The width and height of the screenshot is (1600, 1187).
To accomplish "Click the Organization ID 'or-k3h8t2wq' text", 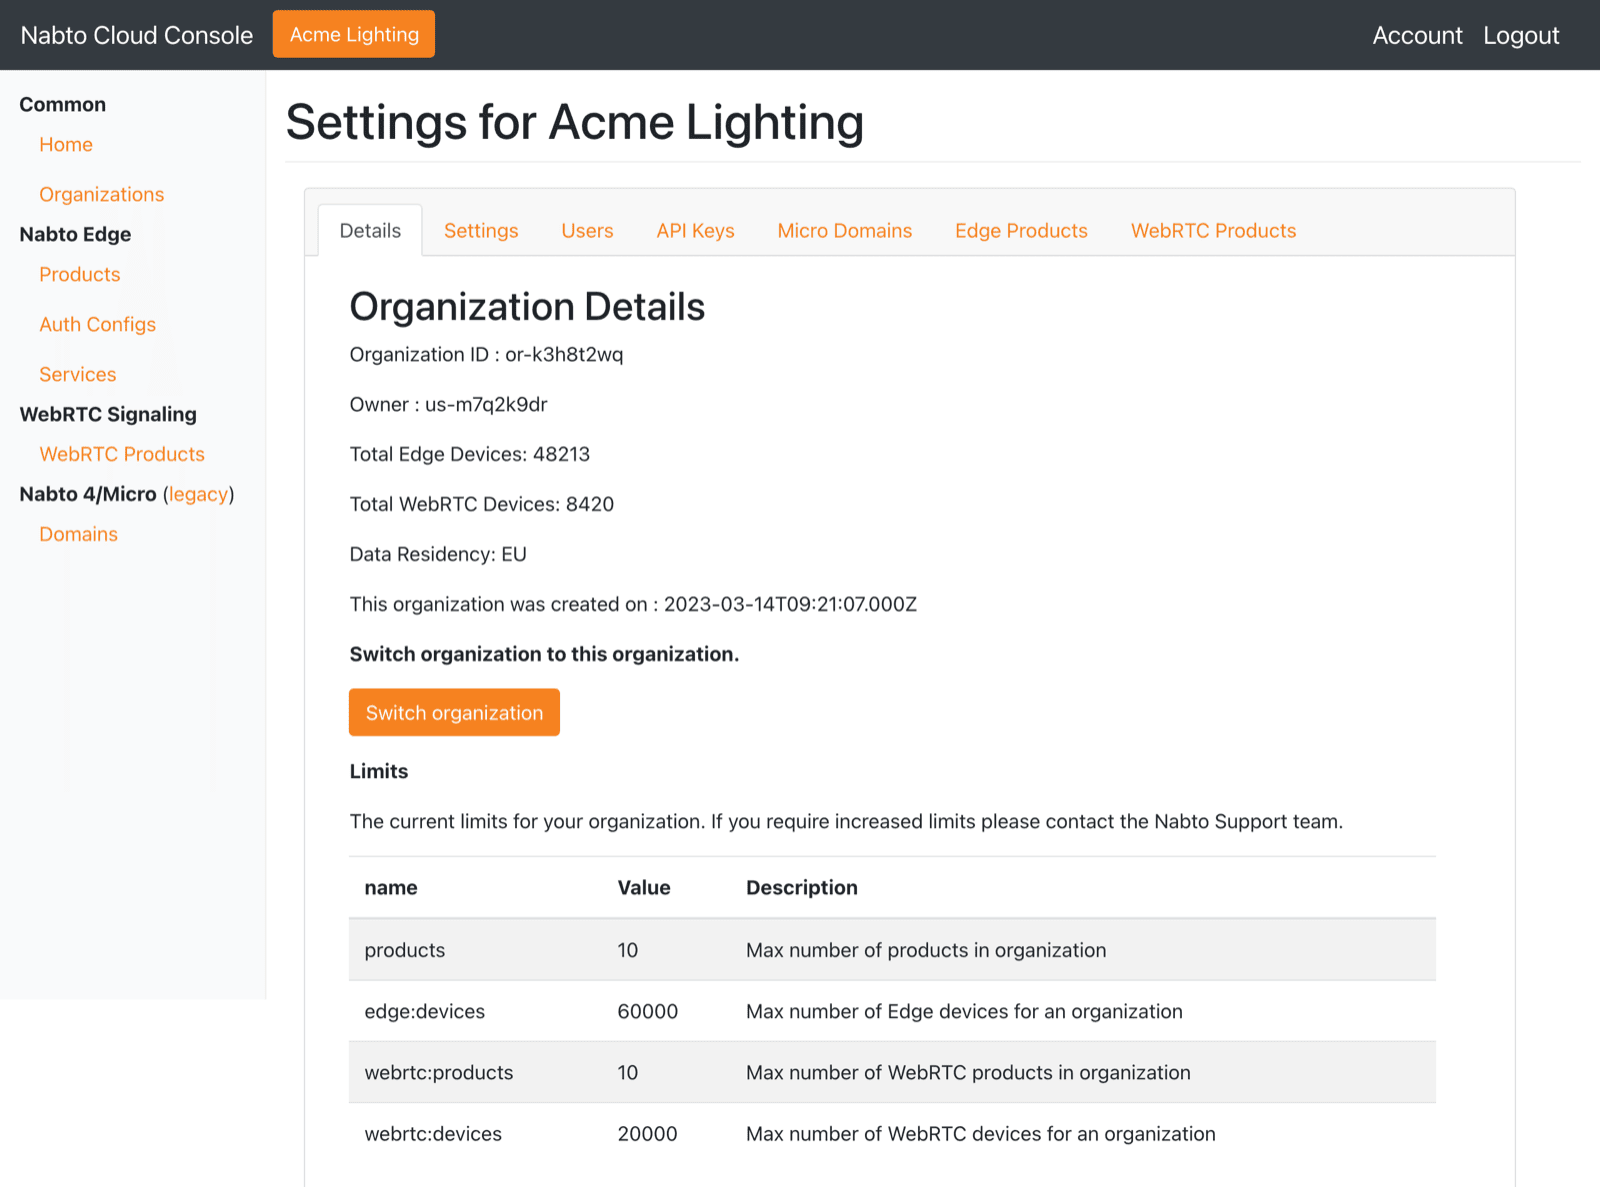I will coord(564,354).
